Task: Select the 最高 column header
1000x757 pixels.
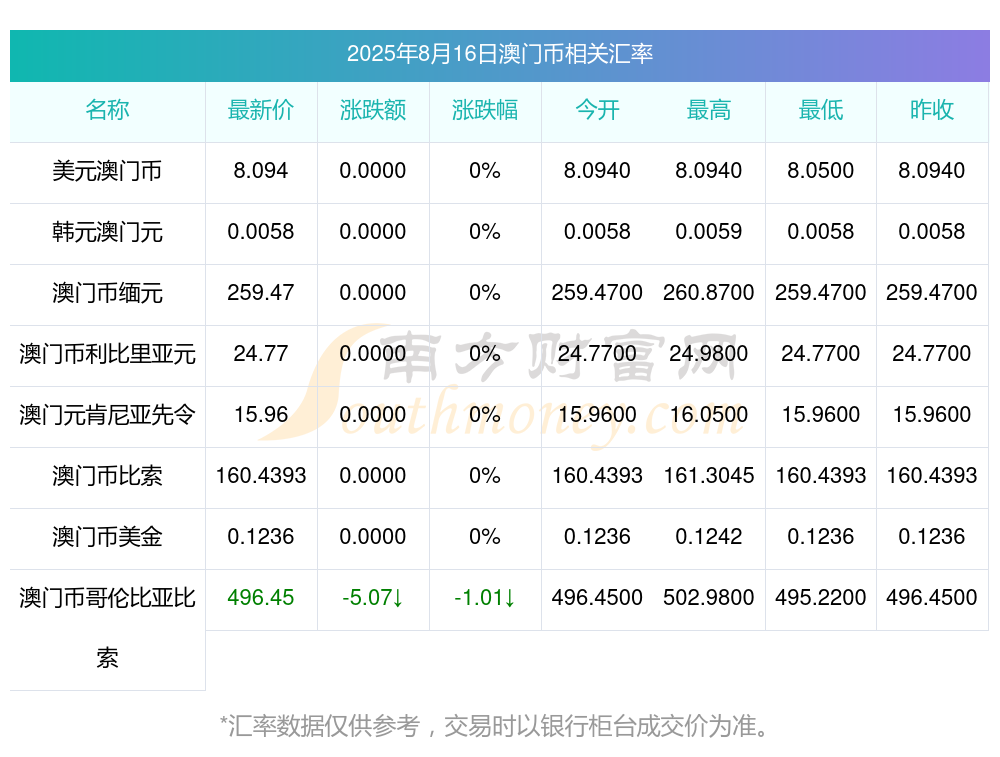Action: click(x=709, y=110)
